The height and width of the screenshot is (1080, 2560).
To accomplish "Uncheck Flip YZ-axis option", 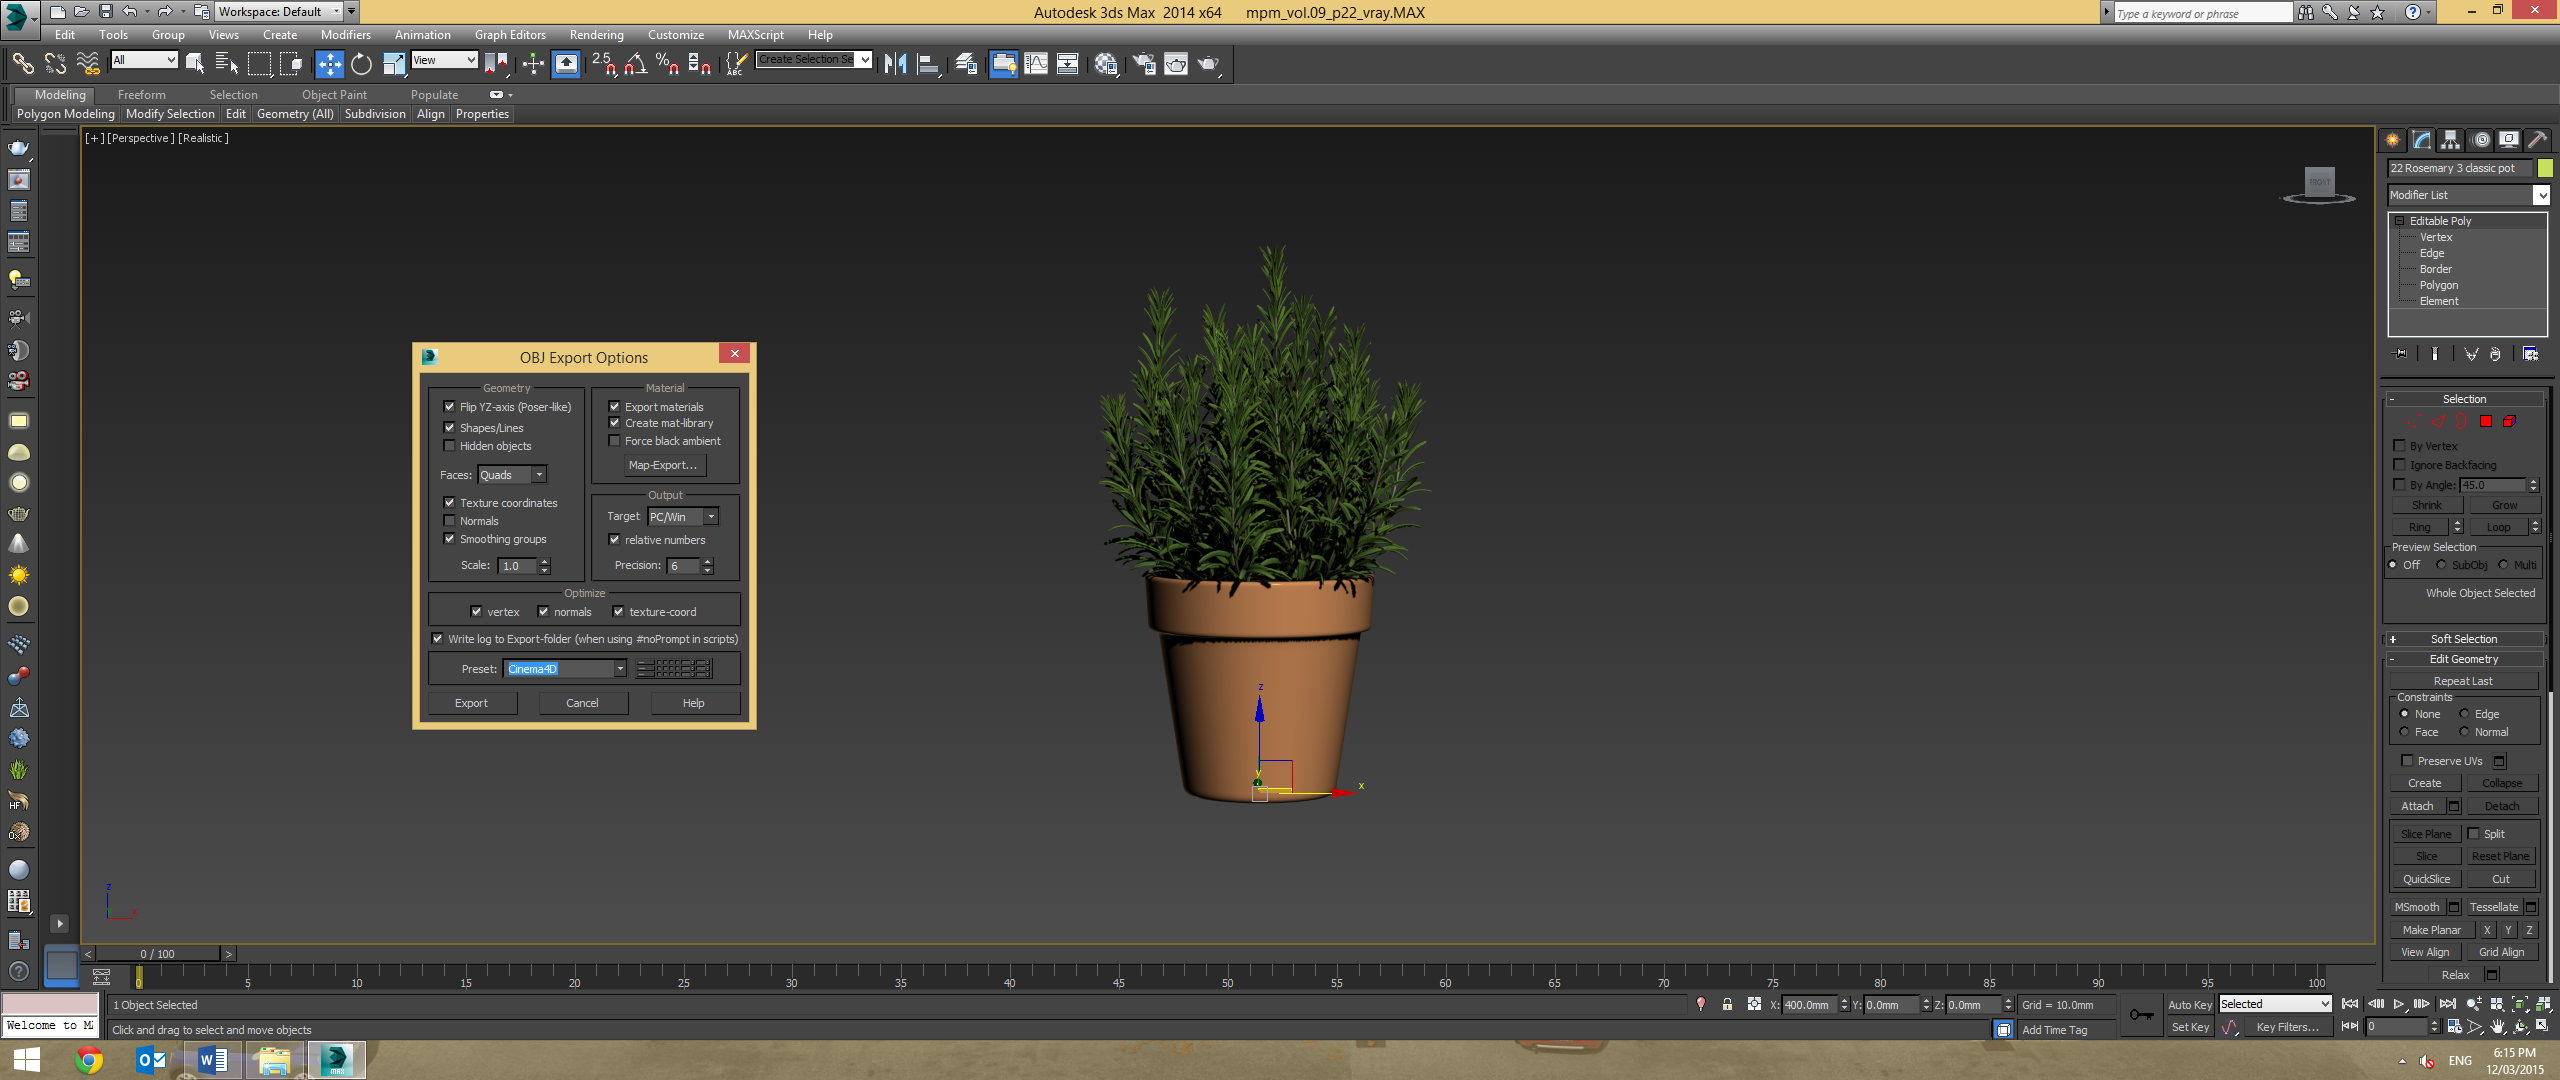I will (x=450, y=407).
